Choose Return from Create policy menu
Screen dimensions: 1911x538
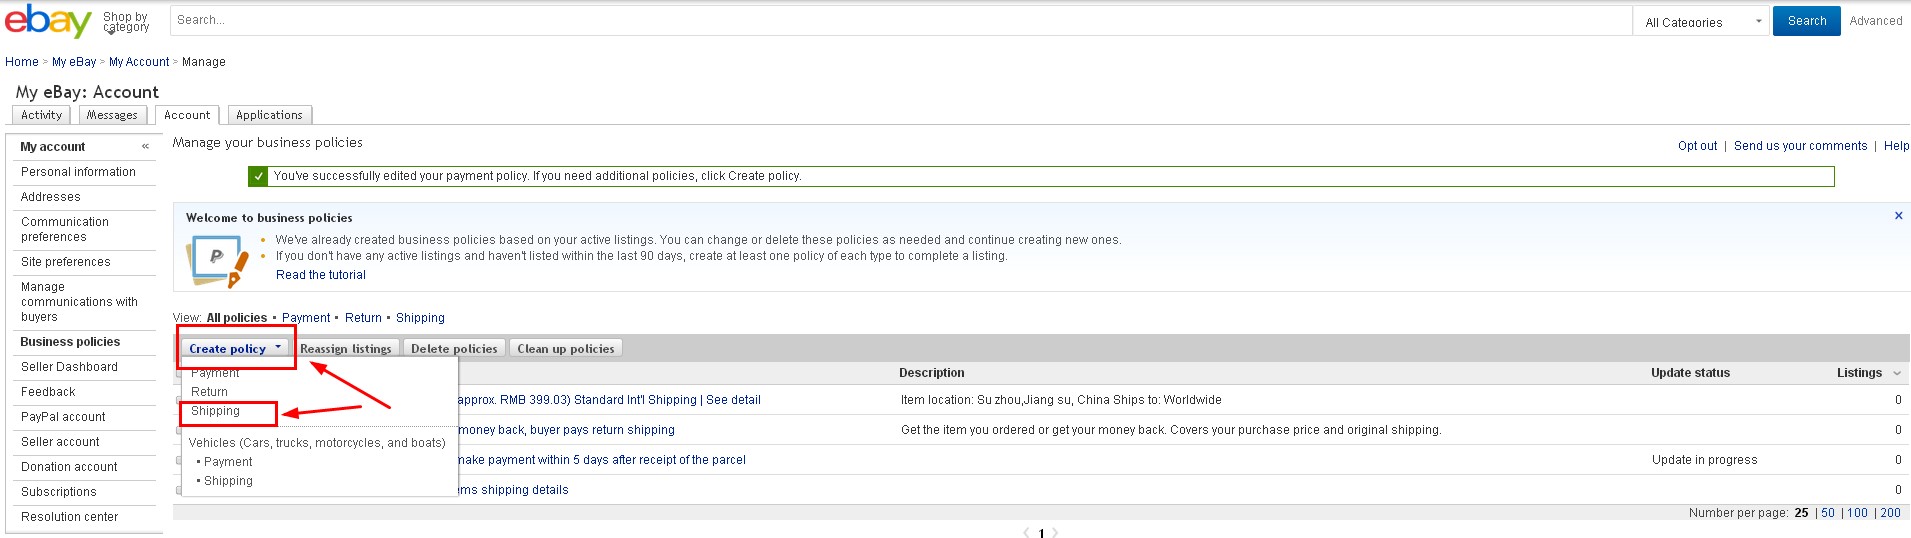pyautogui.click(x=210, y=392)
